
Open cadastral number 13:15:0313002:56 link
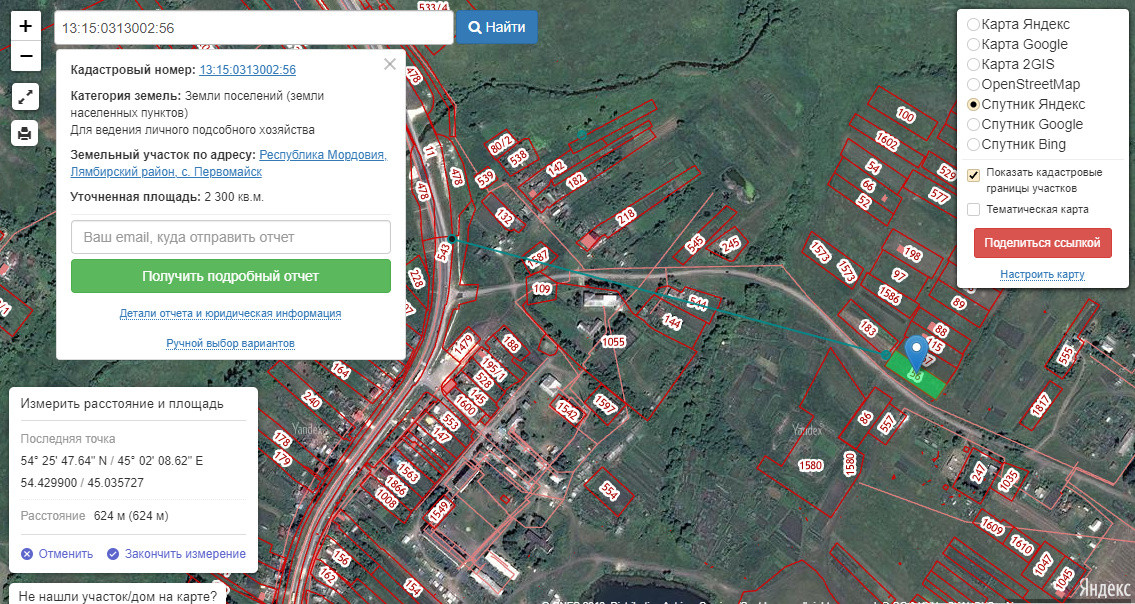(x=247, y=70)
